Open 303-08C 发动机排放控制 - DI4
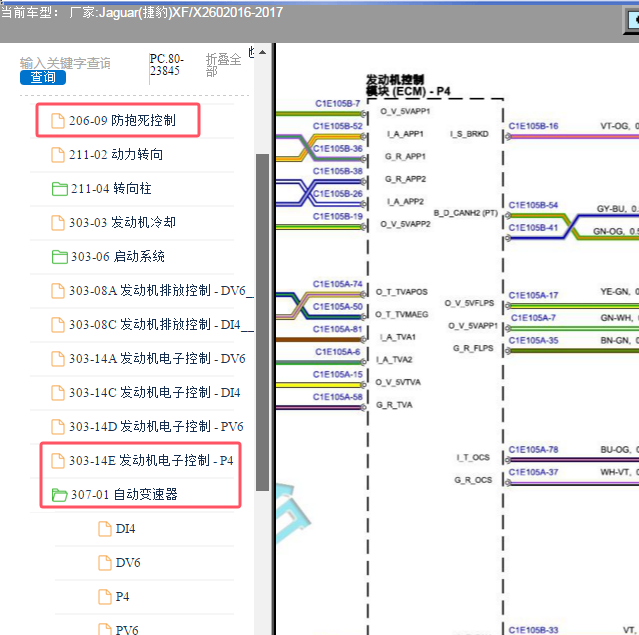This screenshot has height=635, width=639. click(161, 325)
